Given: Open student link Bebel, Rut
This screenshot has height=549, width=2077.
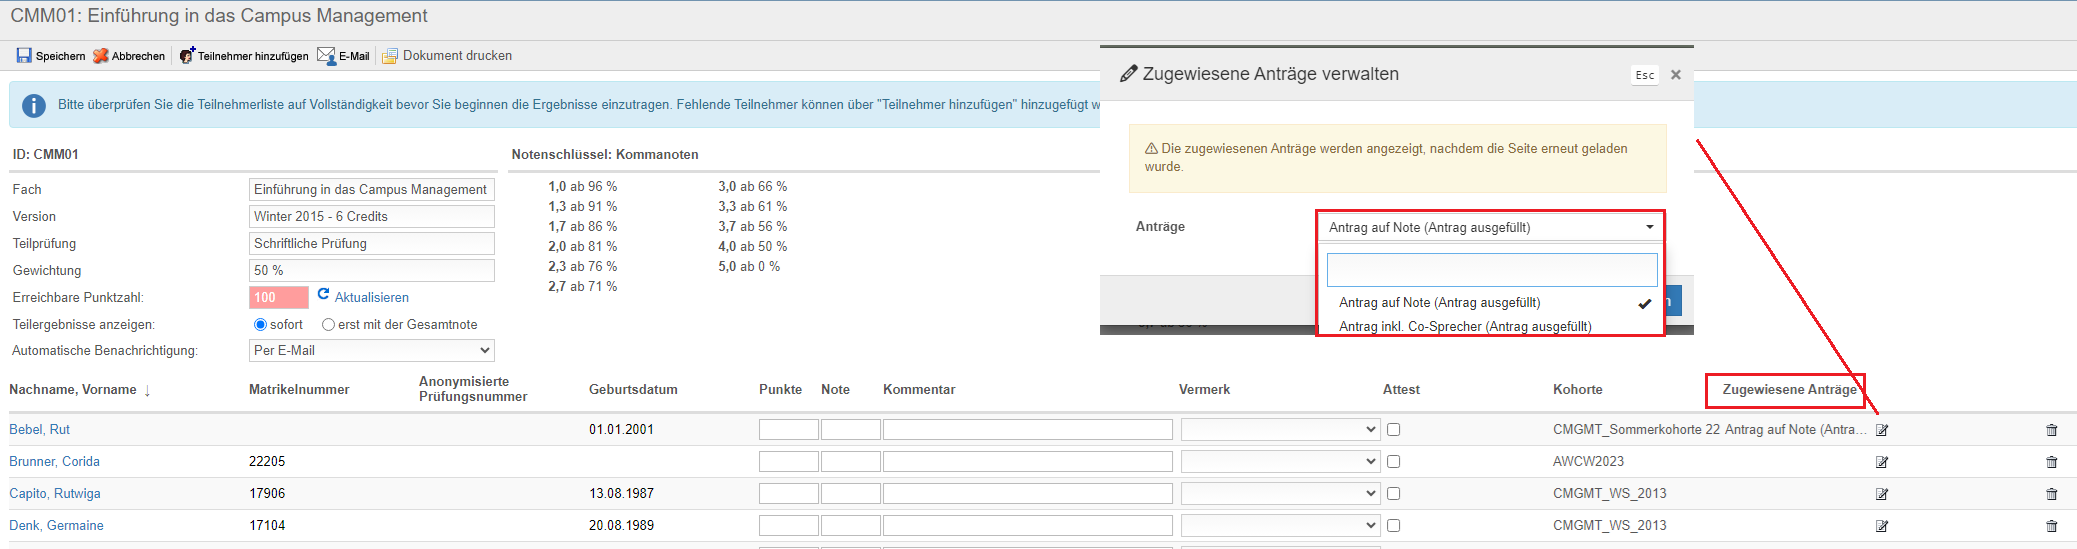Looking at the screenshot, I should point(40,430).
